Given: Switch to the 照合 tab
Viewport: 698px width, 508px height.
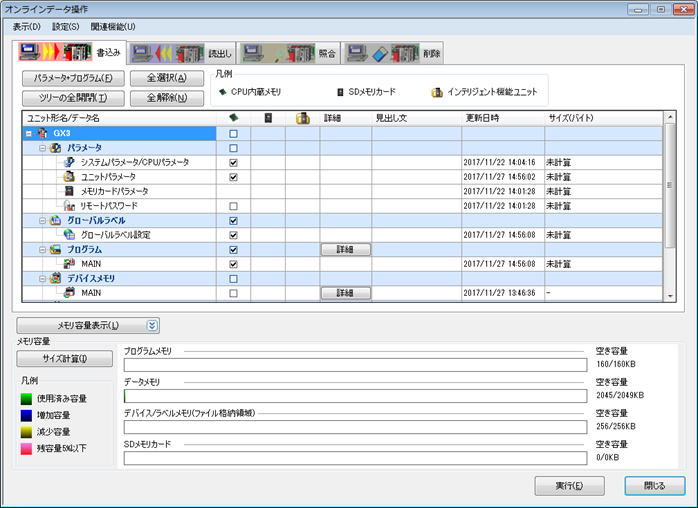Looking at the screenshot, I should [x=289, y=53].
